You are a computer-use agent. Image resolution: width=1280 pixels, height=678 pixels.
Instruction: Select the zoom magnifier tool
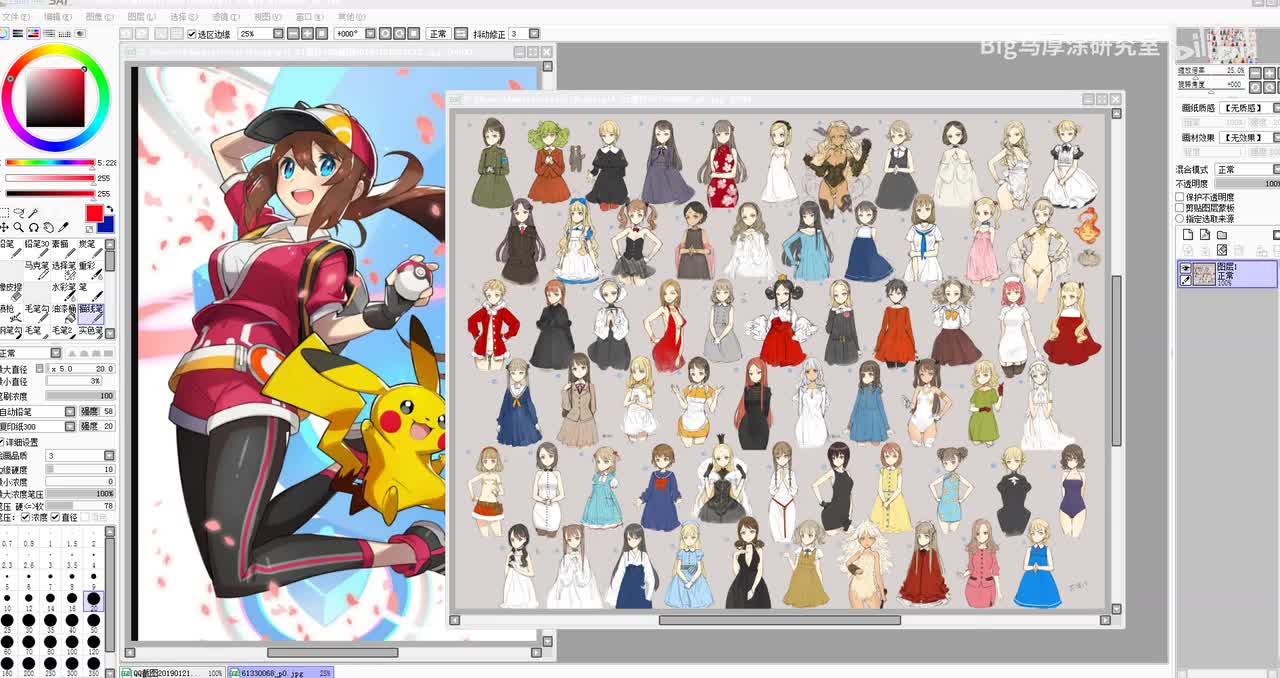(x=18, y=227)
